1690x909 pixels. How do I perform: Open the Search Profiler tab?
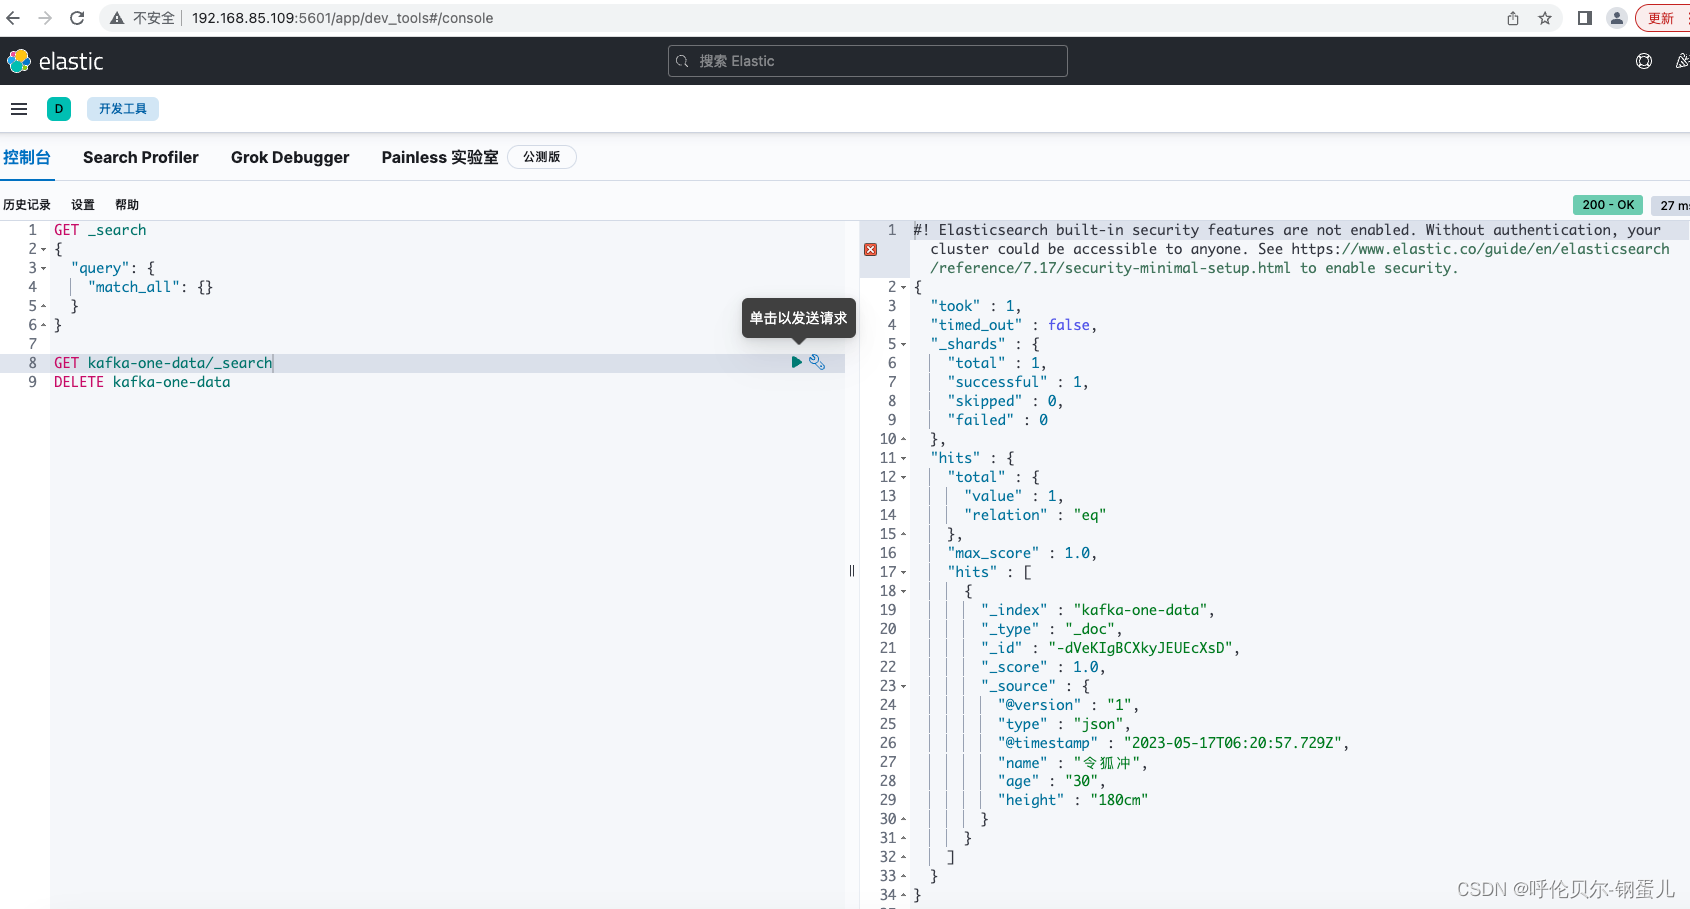(141, 157)
